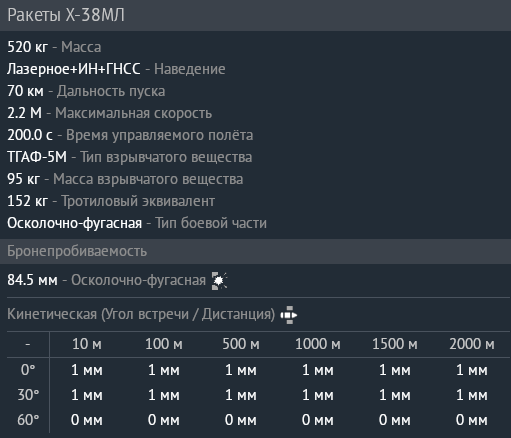Screen dimensions: 511x438
Task: Click the 'Наведение' label
Action: 190,69
